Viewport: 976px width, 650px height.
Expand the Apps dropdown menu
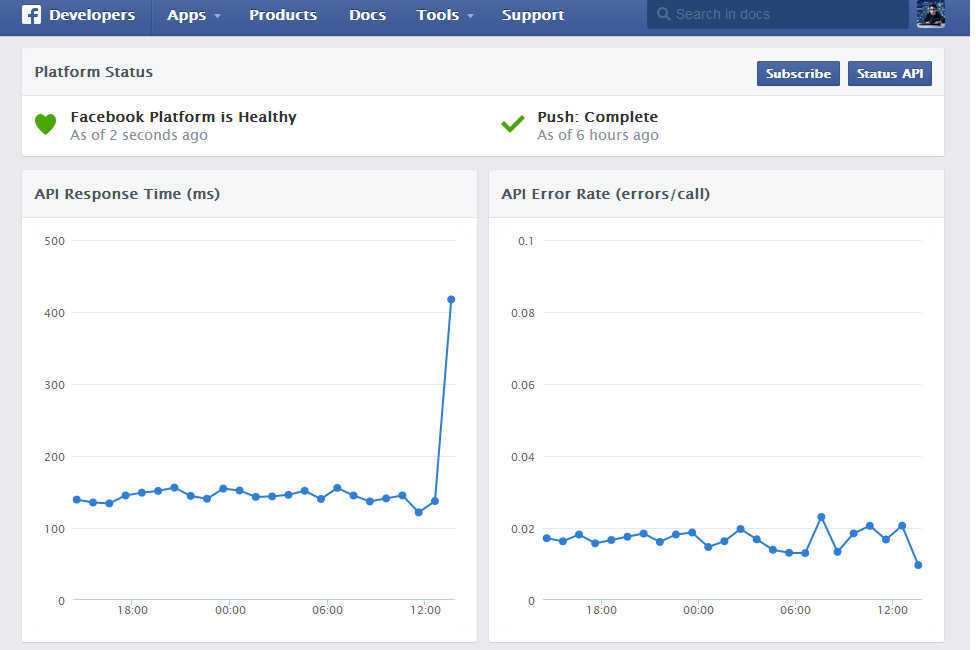tap(194, 15)
